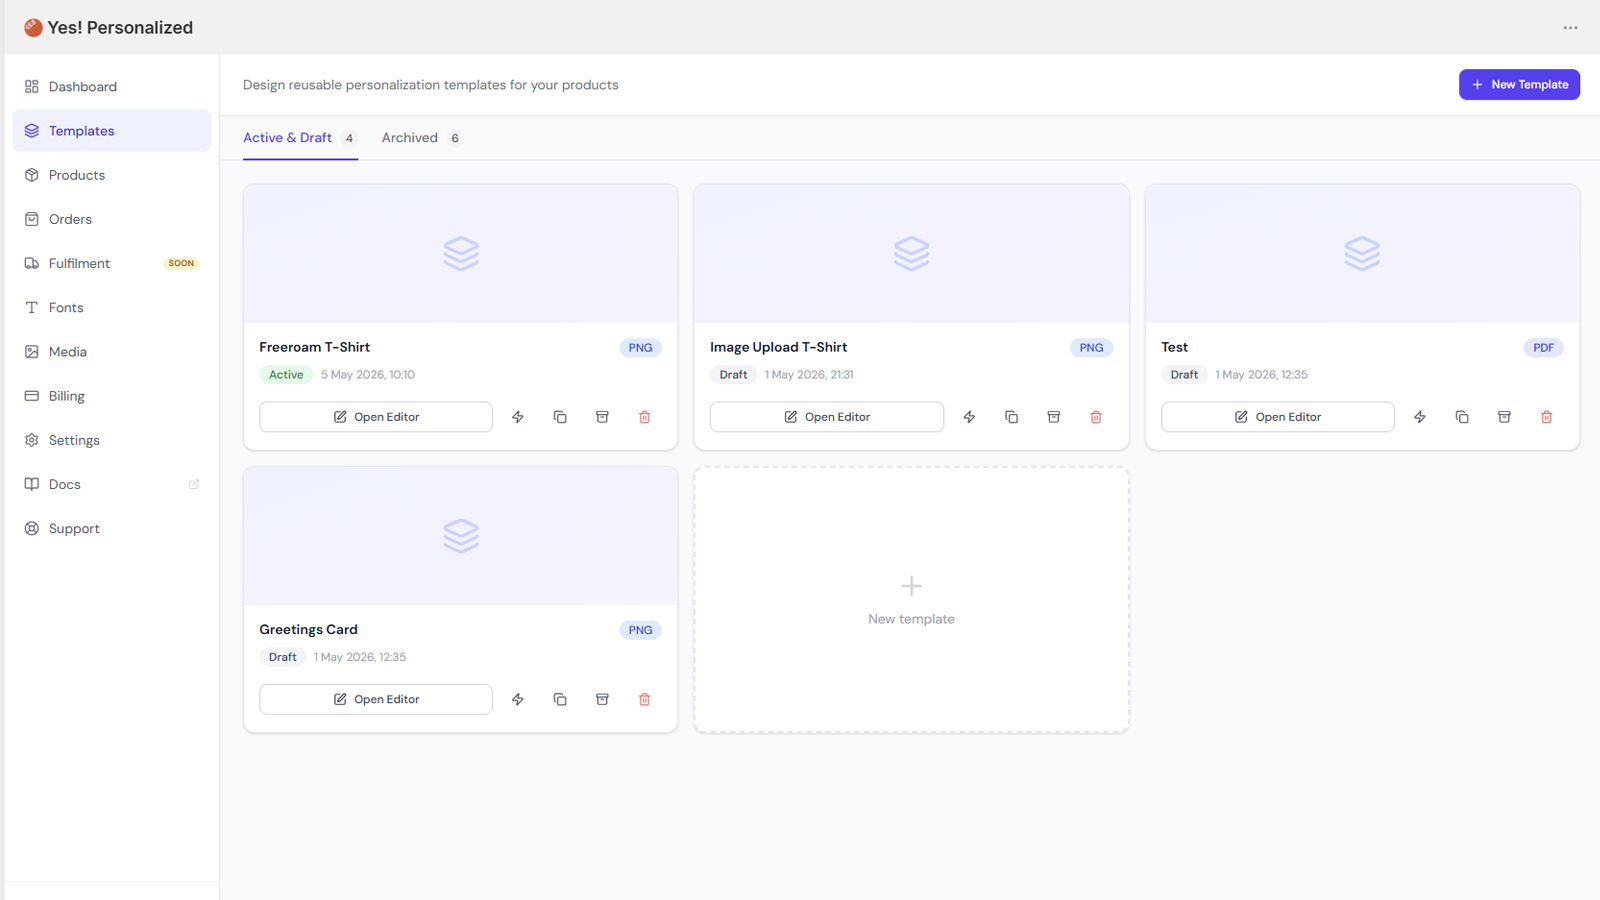Click the Image Upload T-Shirt preview thumbnail

[911, 254]
